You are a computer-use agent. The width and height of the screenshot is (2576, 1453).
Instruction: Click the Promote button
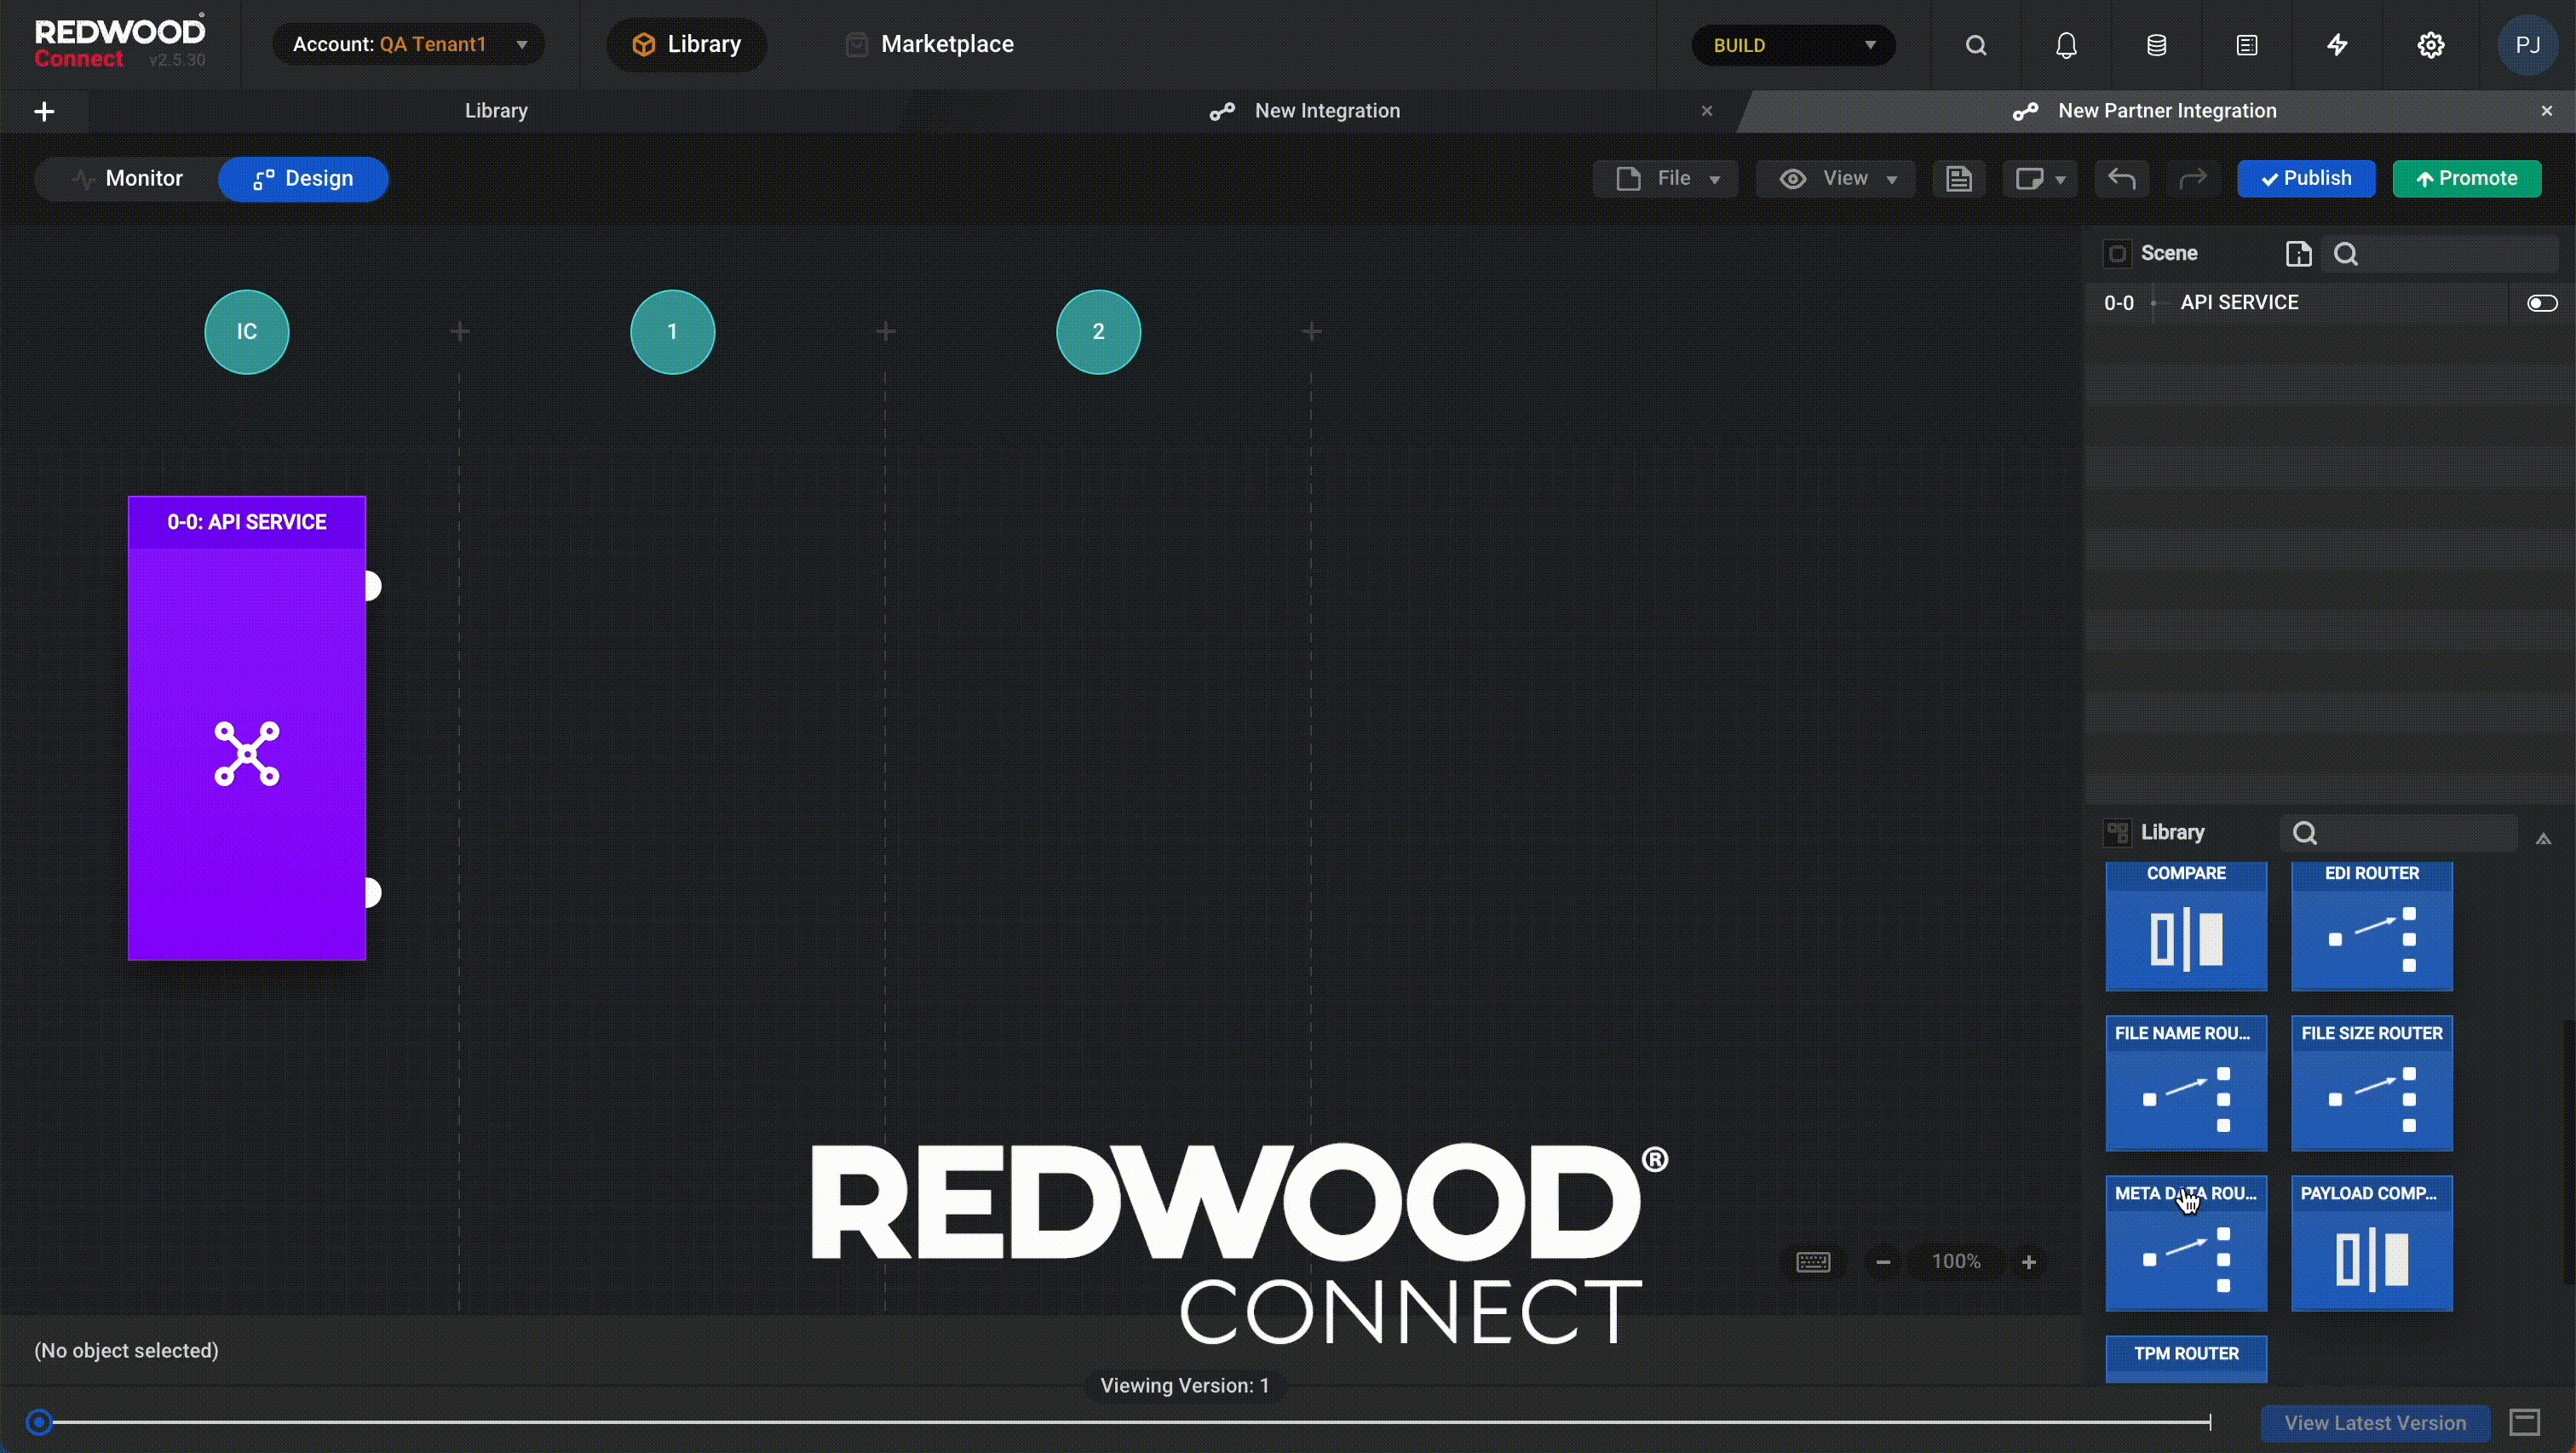point(2466,179)
